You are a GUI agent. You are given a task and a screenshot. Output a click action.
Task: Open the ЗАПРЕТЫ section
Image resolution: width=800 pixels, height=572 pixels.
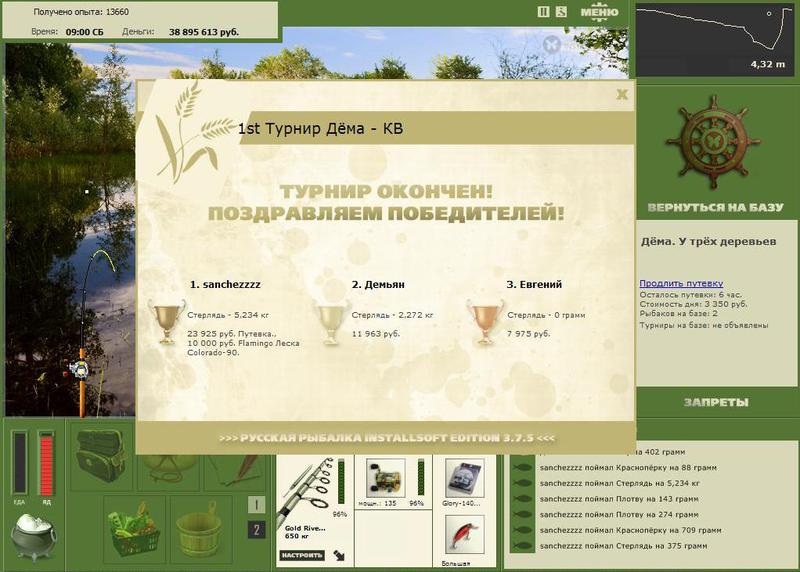[716, 403]
